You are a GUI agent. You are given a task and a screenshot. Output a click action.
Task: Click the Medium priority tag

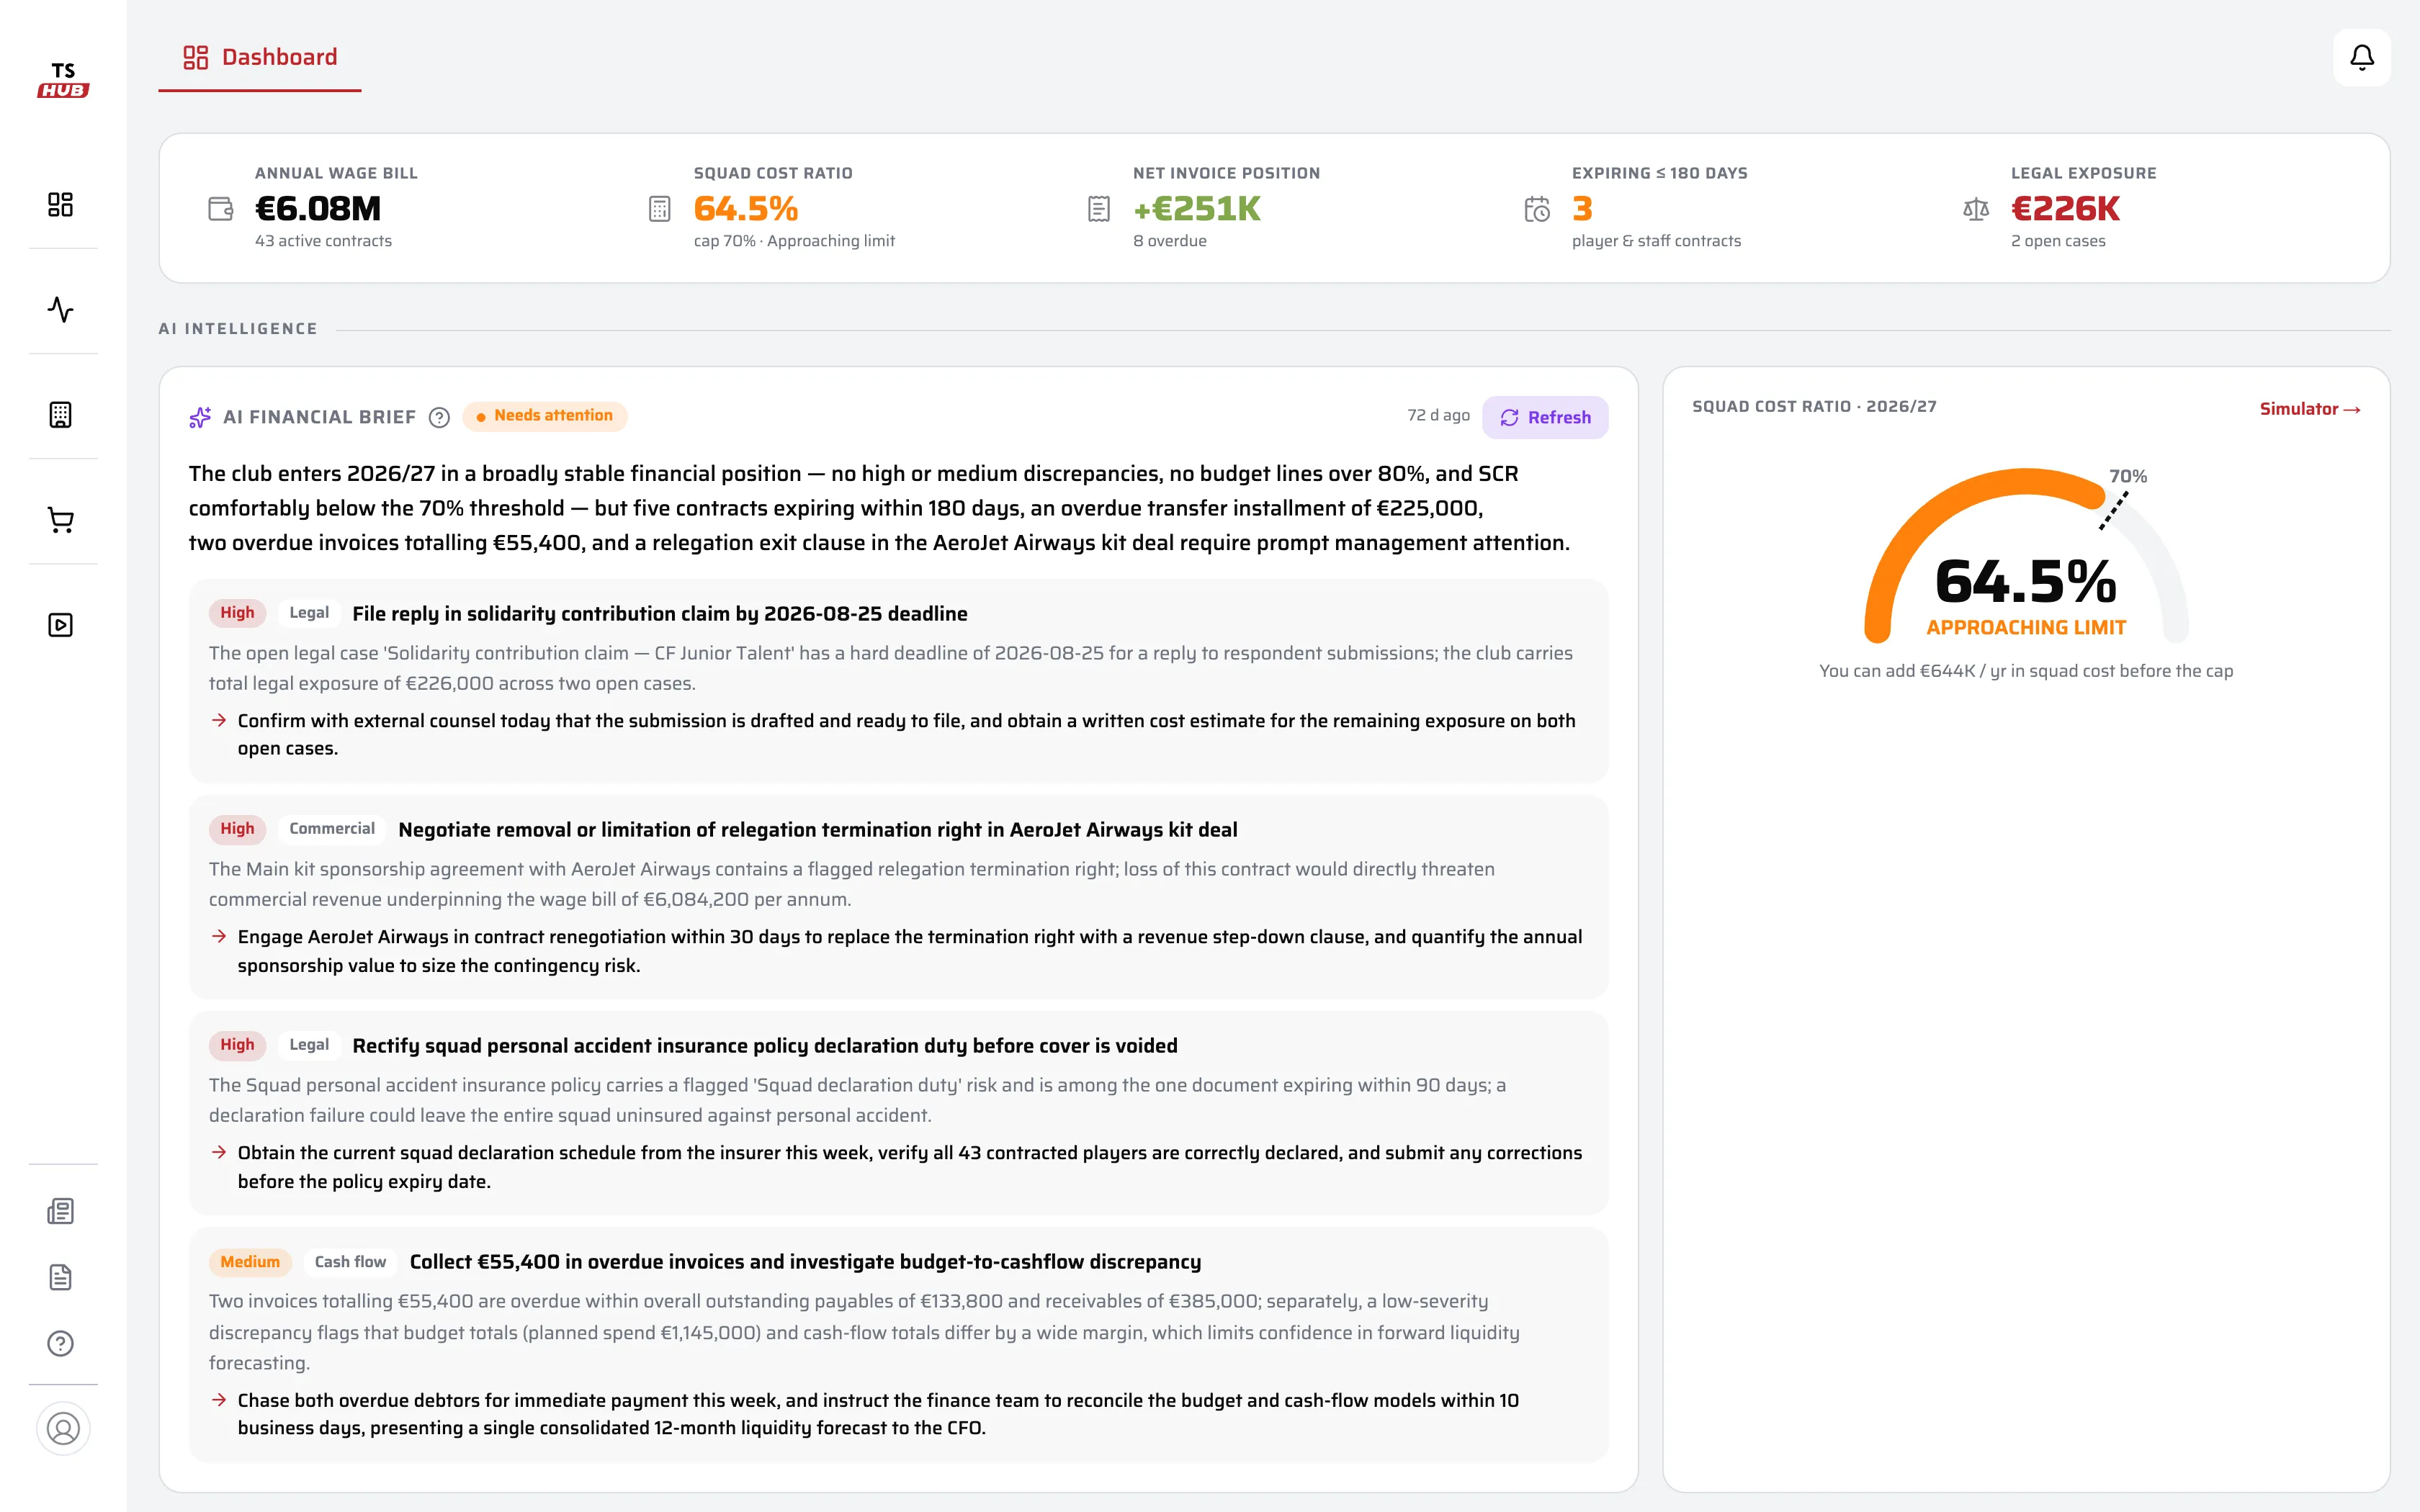click(250, 1262)
